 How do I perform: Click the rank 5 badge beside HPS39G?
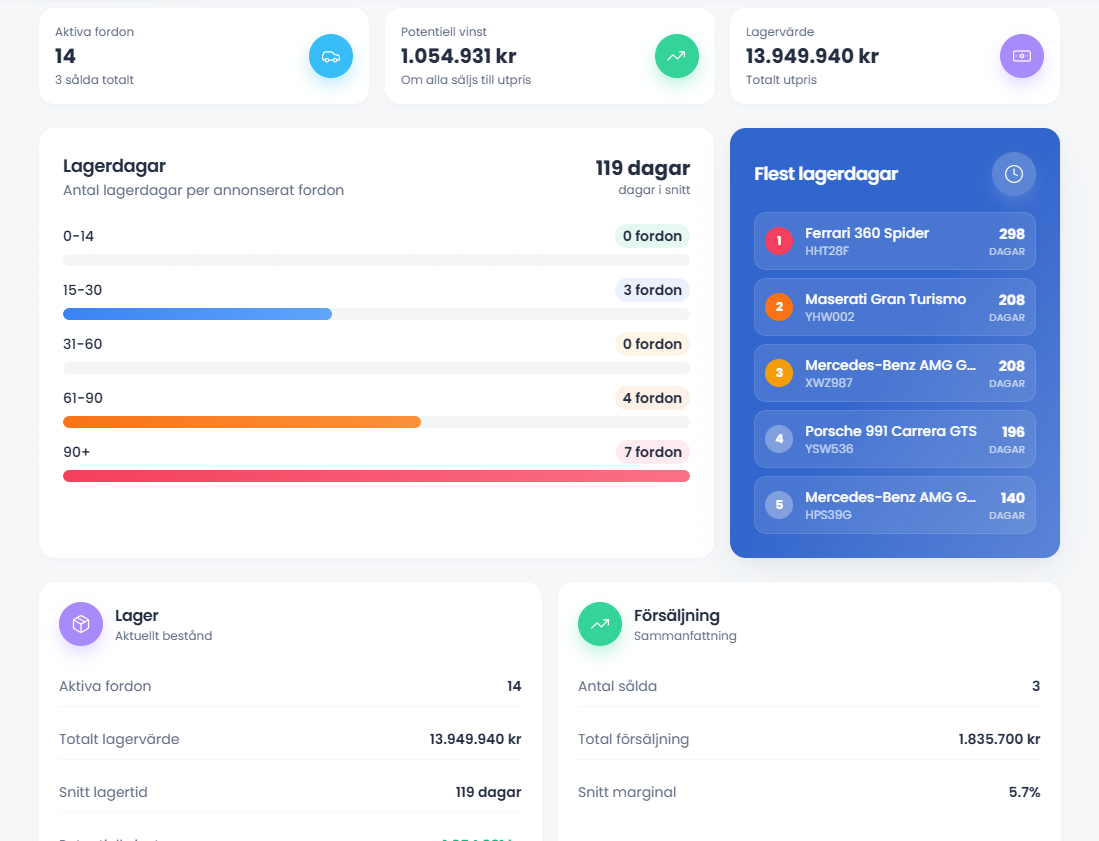coord(779,505)
